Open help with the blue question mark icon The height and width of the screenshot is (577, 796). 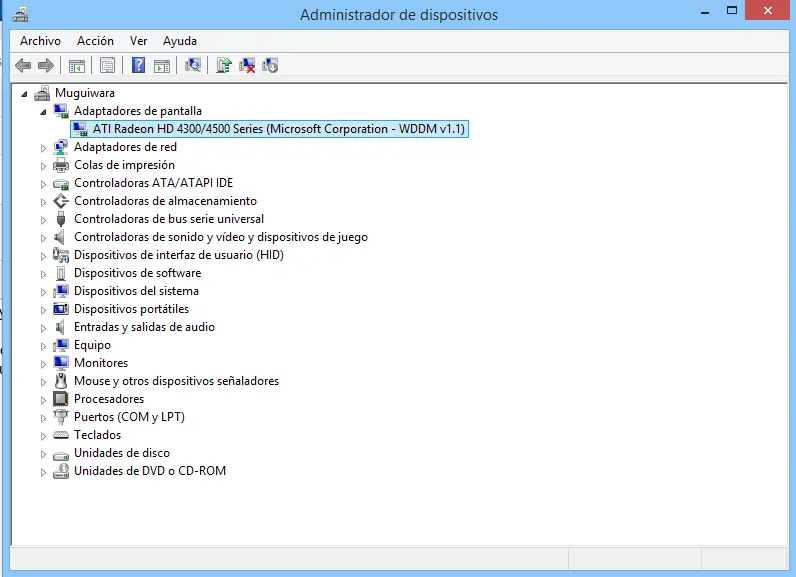click(138, 65)
